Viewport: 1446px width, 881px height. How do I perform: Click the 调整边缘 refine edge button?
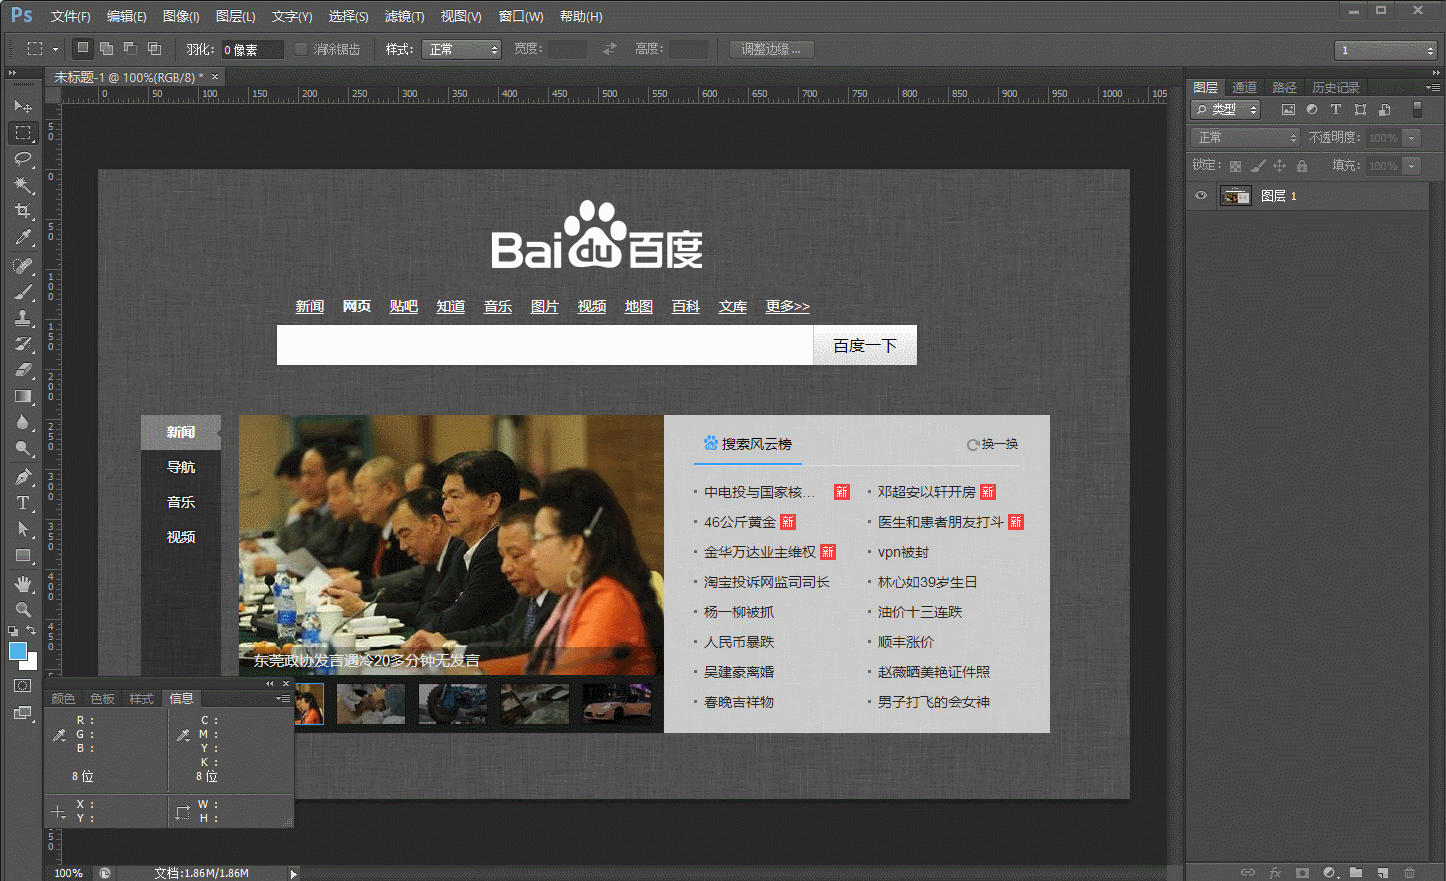[771, 49]
